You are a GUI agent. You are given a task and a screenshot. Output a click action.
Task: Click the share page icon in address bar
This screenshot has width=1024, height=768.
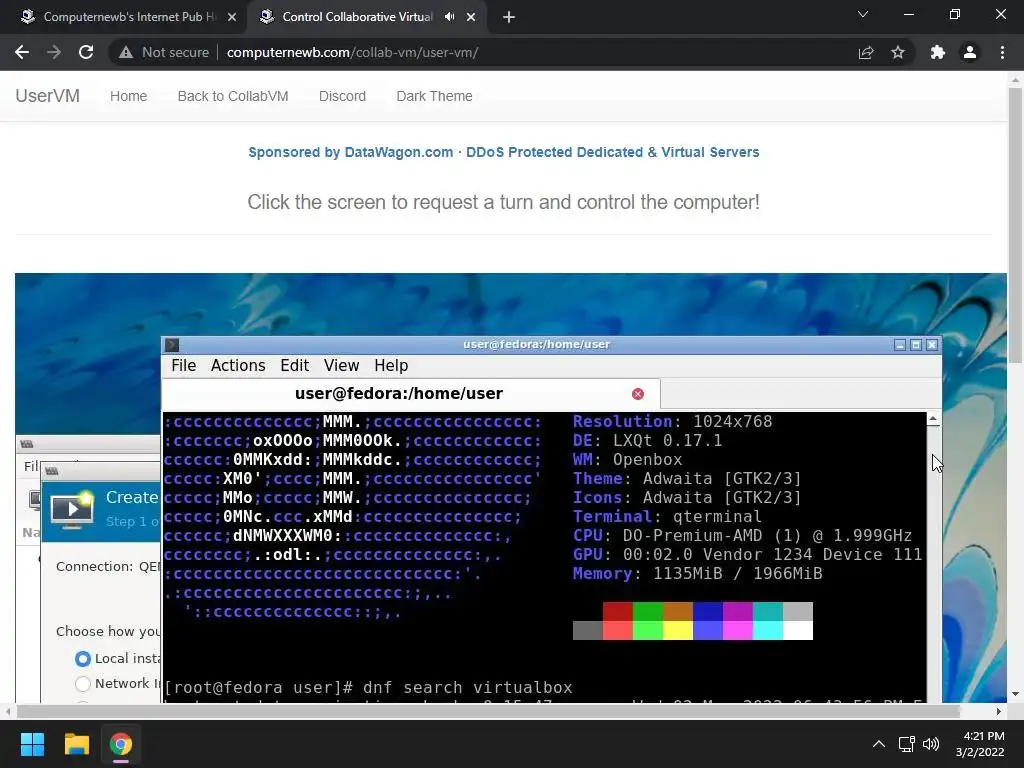[866, 52]
